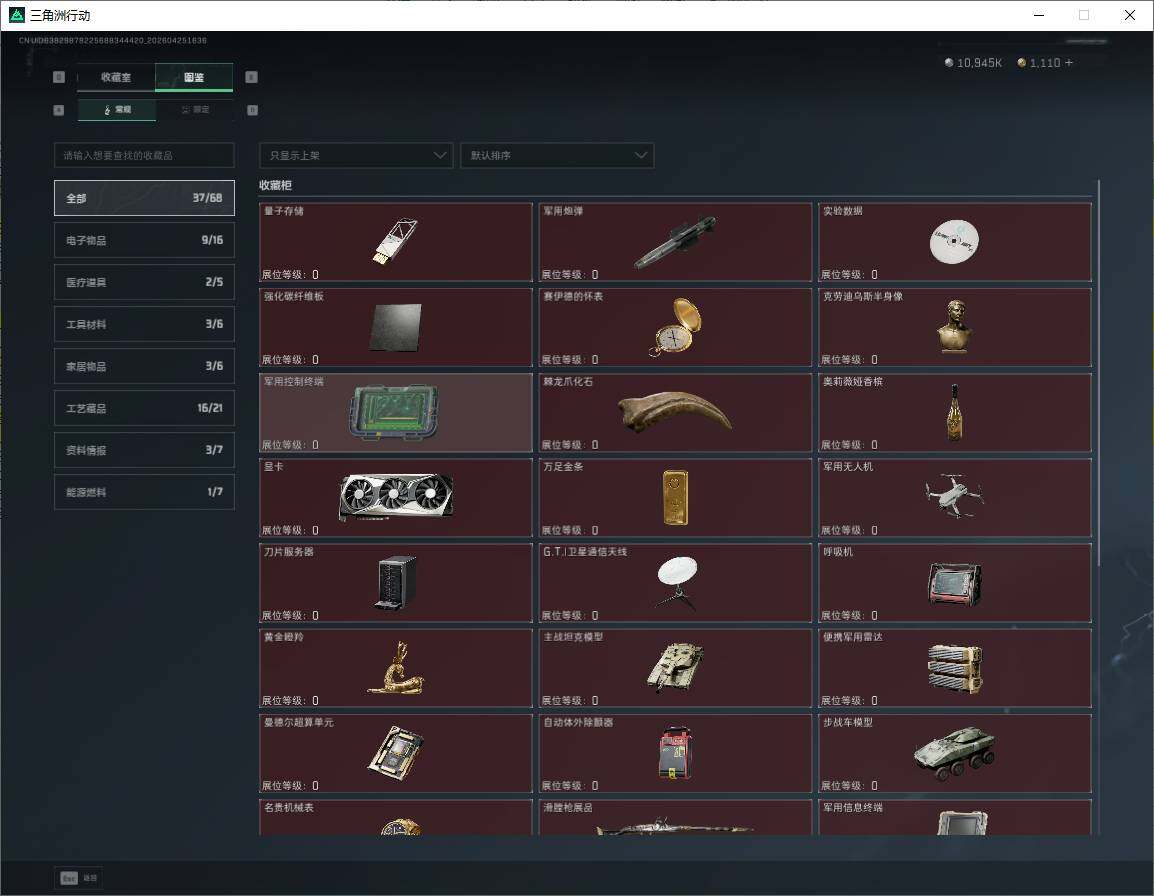The height and width of the screenshot is (896, 1154).
Task: Select the 克劳迪乌斯半身像 bust
Action: (x=955, y=328)
